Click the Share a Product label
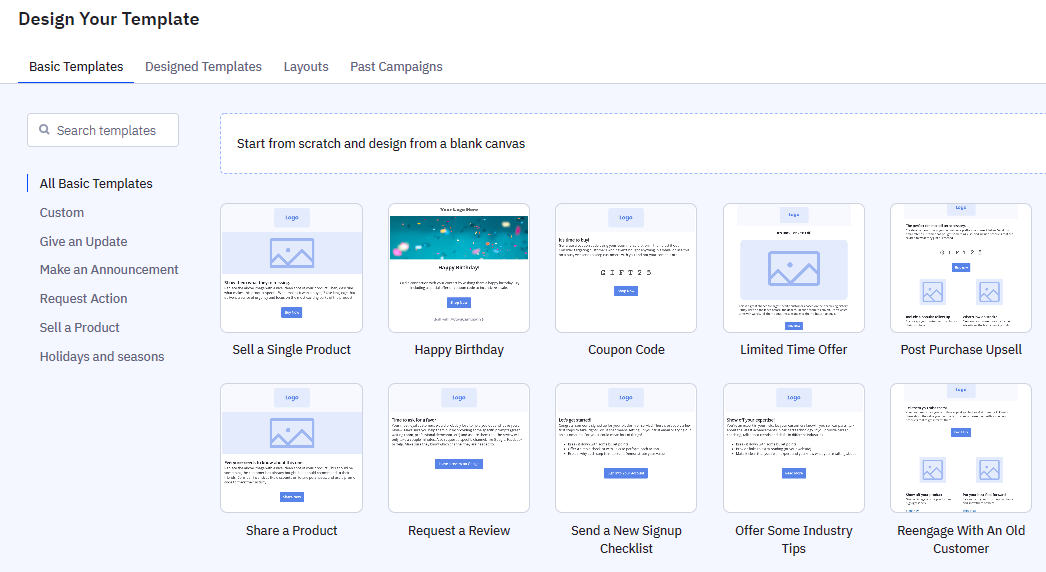The width and height of the screenshot is (1046, 572). 292,531
